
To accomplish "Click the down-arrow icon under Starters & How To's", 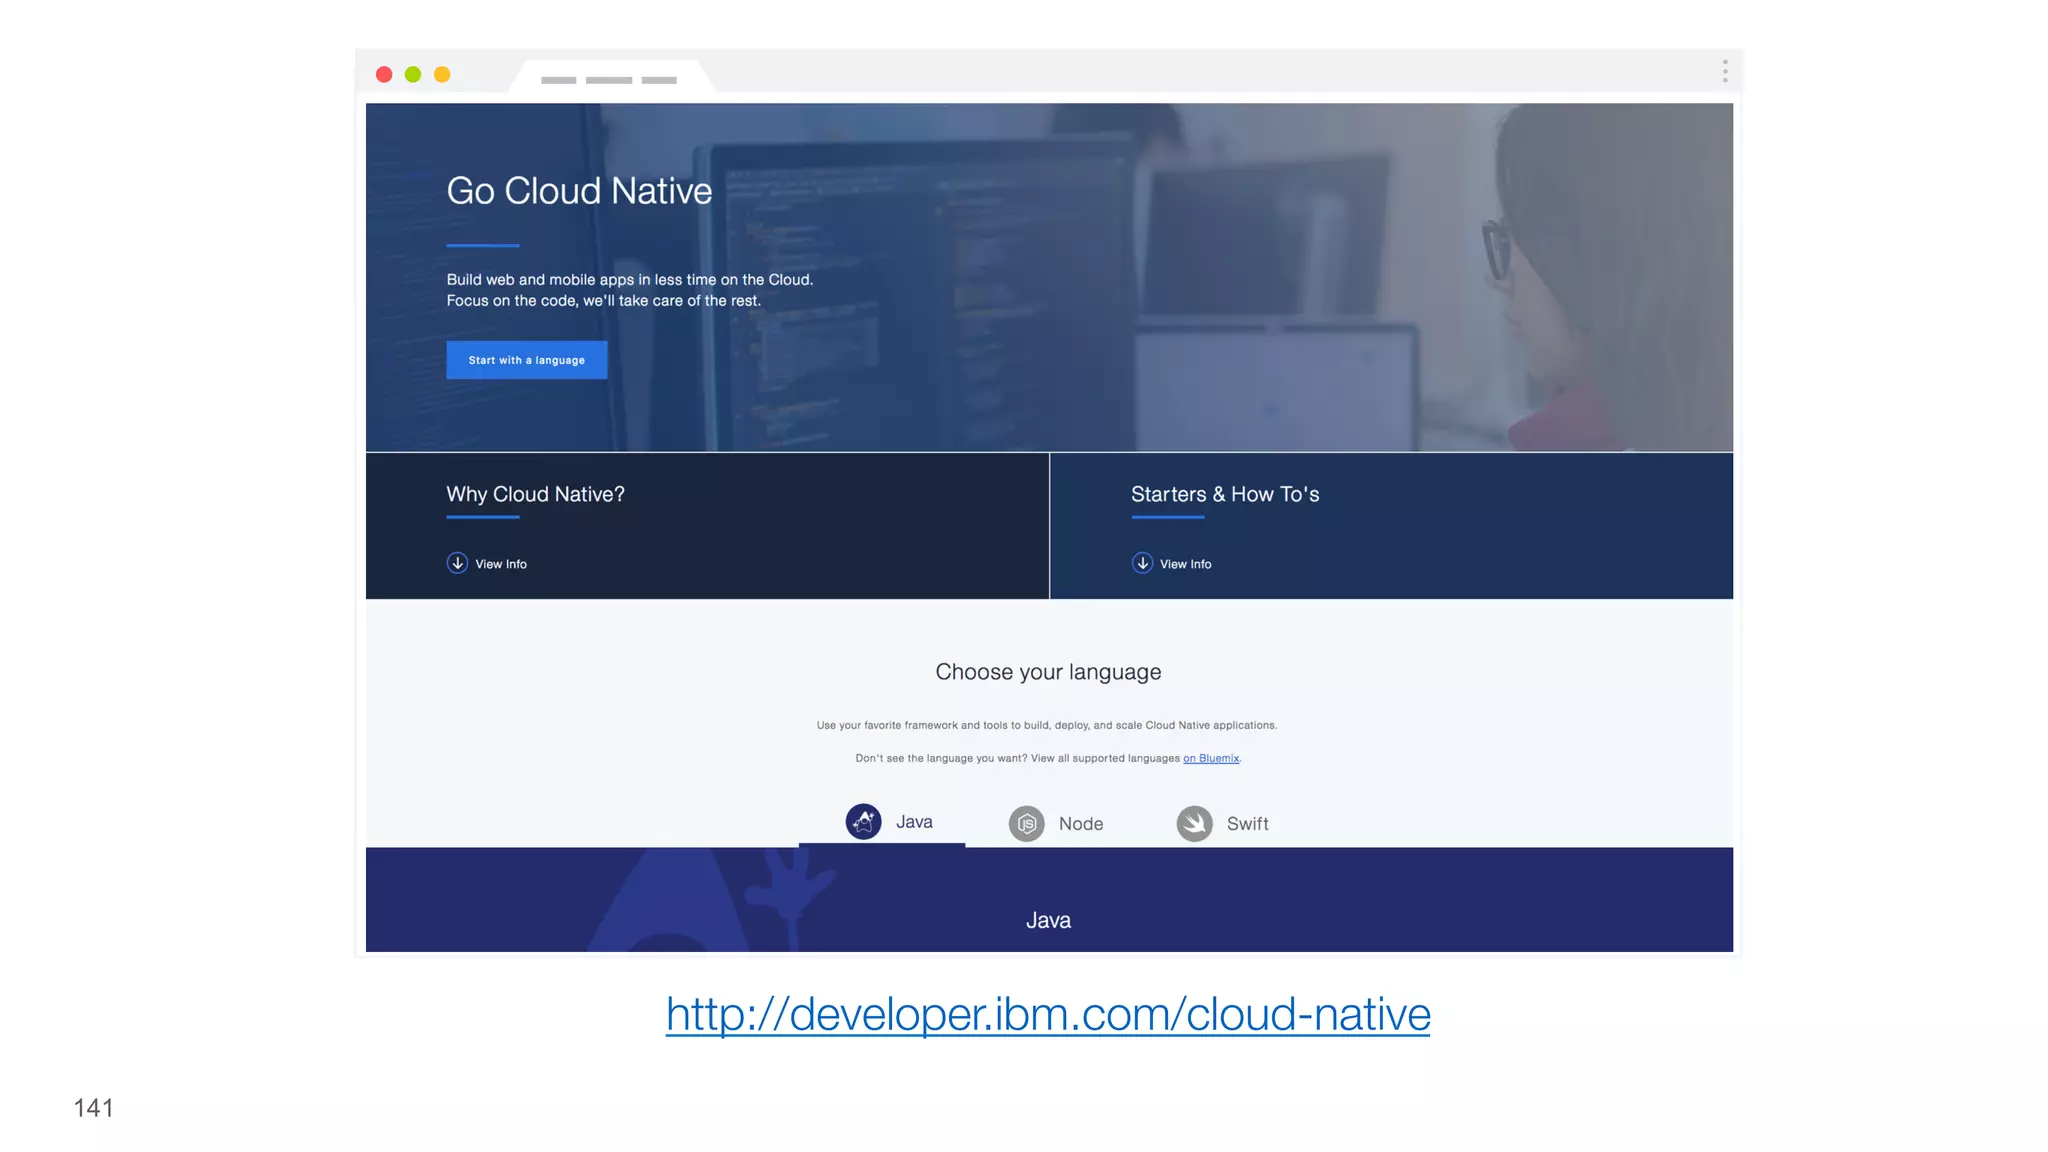I will pyautogui.click(x=1142, y=563).
